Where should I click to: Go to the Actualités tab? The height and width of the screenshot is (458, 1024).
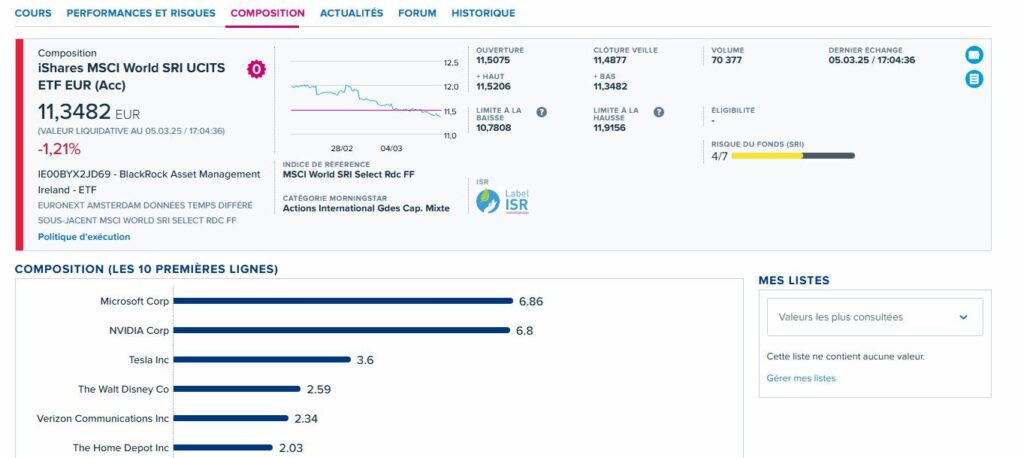[351, 13]
